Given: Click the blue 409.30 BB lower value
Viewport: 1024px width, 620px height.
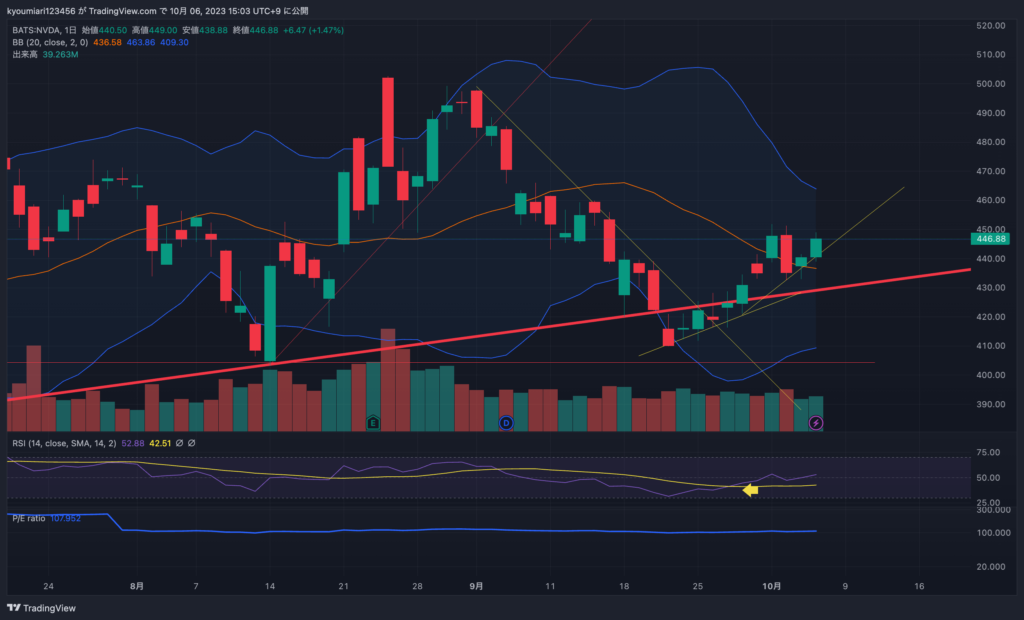Looking at the screenshot, I should [x=174, y=42].
